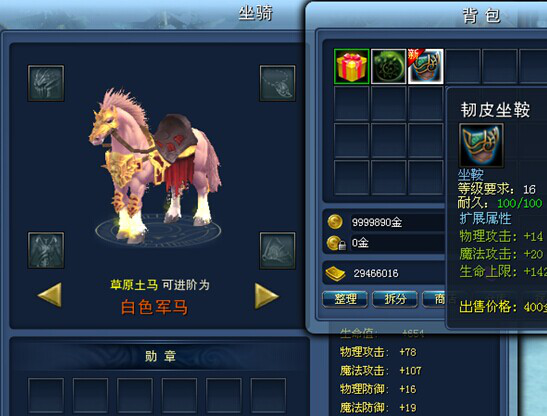Click the 拆分 split button
The width and height of the screenshot is (547, 416).
point(395,299)
